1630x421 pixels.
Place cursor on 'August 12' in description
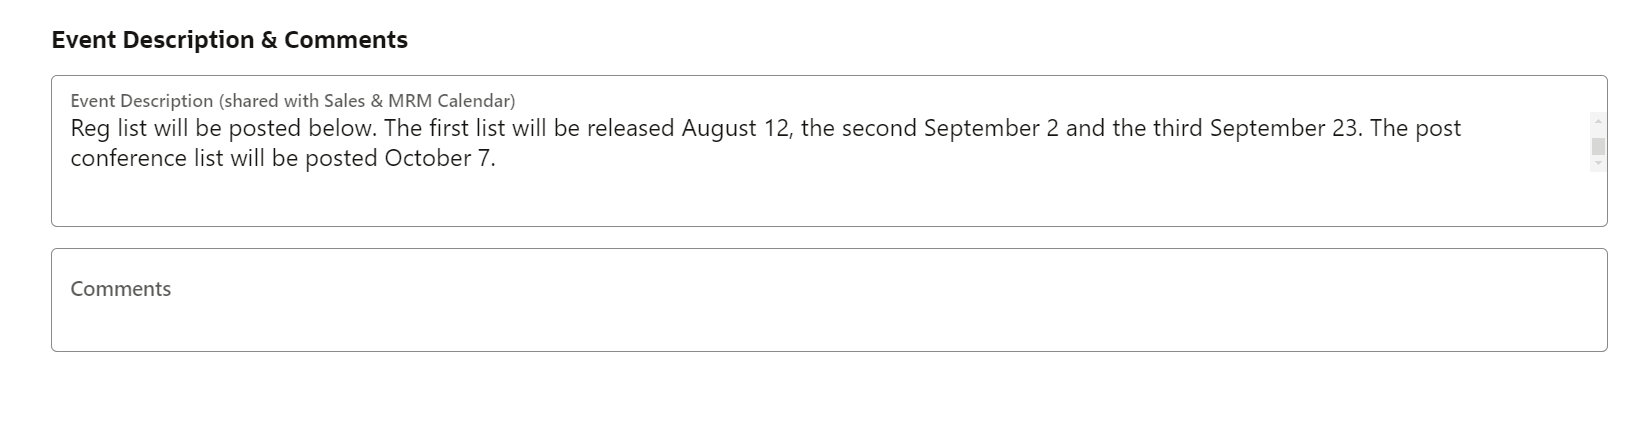pyautogui.click(x=735, y=129)
